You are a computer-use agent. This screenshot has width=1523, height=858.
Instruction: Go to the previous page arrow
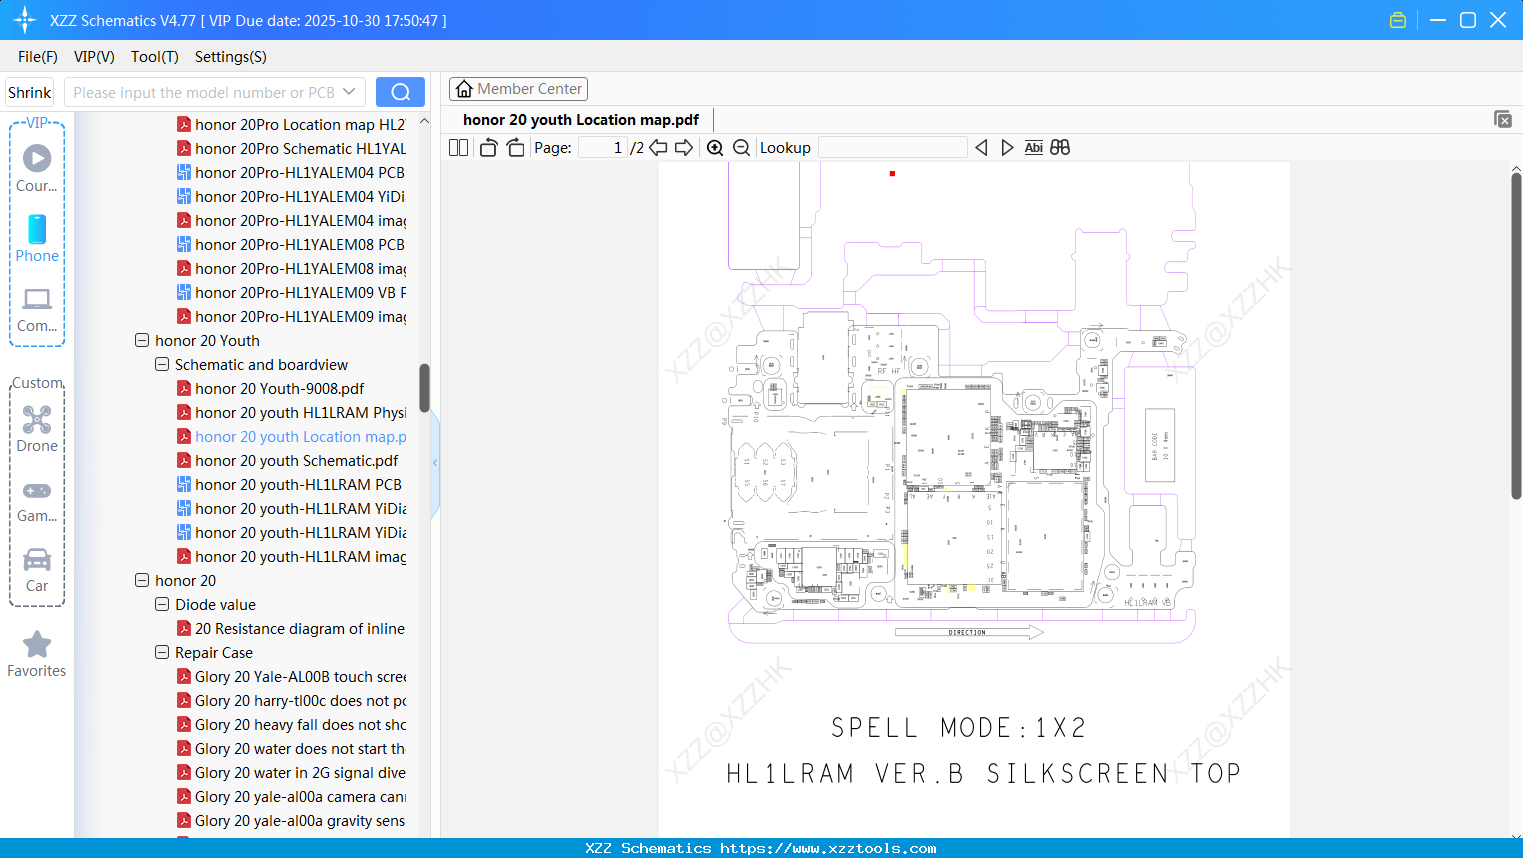click(x=658, y=148)
